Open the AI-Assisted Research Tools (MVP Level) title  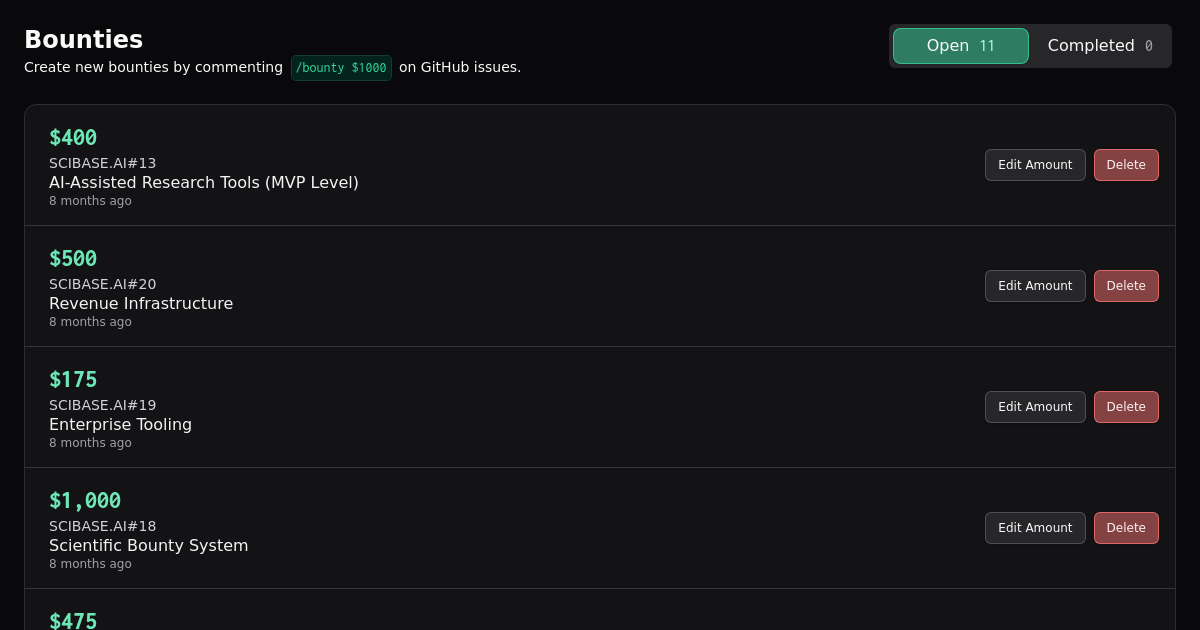(204, 182)
